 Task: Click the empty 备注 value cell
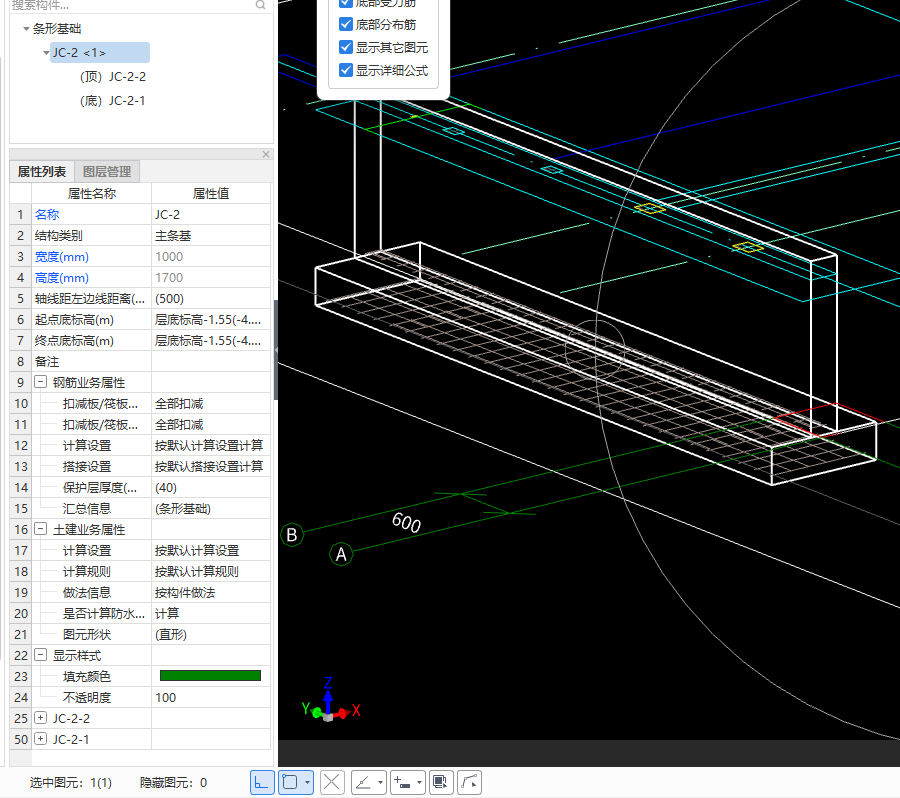[x=211, y=362]
